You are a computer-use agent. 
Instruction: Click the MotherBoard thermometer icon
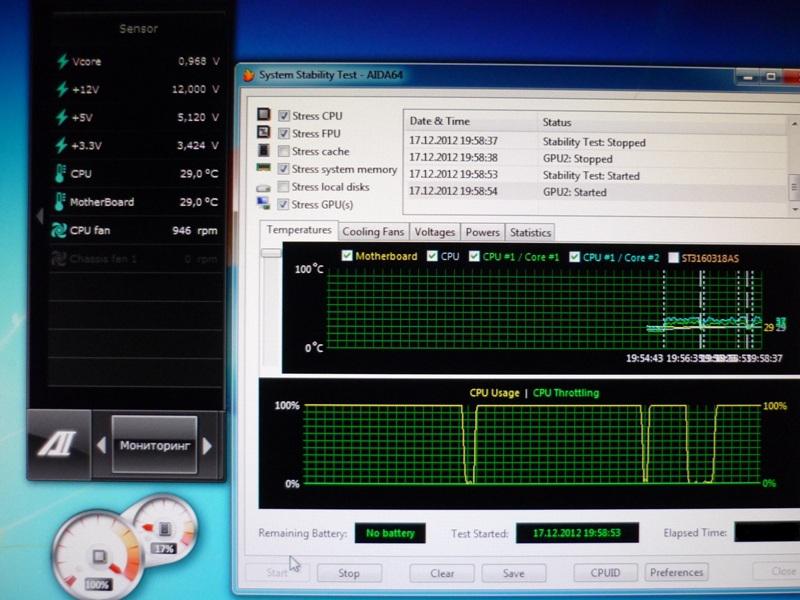pyautogui.click(x=59, y=202)
